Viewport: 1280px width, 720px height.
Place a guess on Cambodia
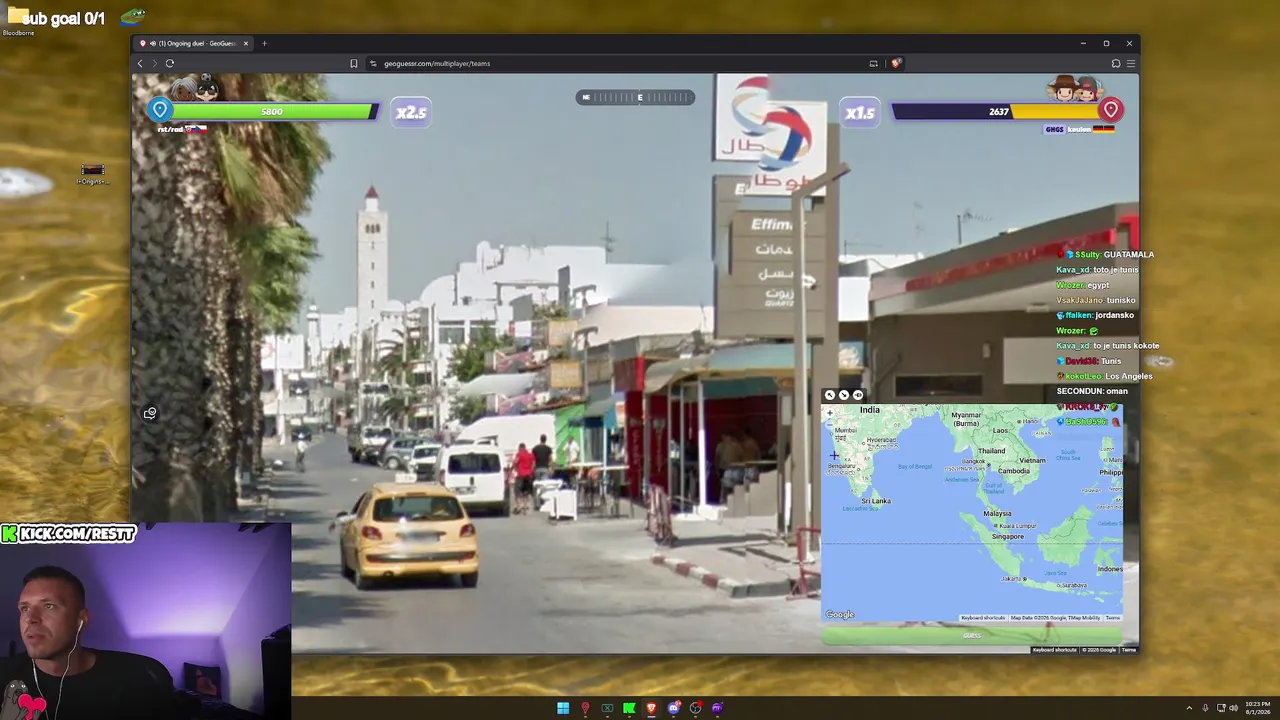1014,471
